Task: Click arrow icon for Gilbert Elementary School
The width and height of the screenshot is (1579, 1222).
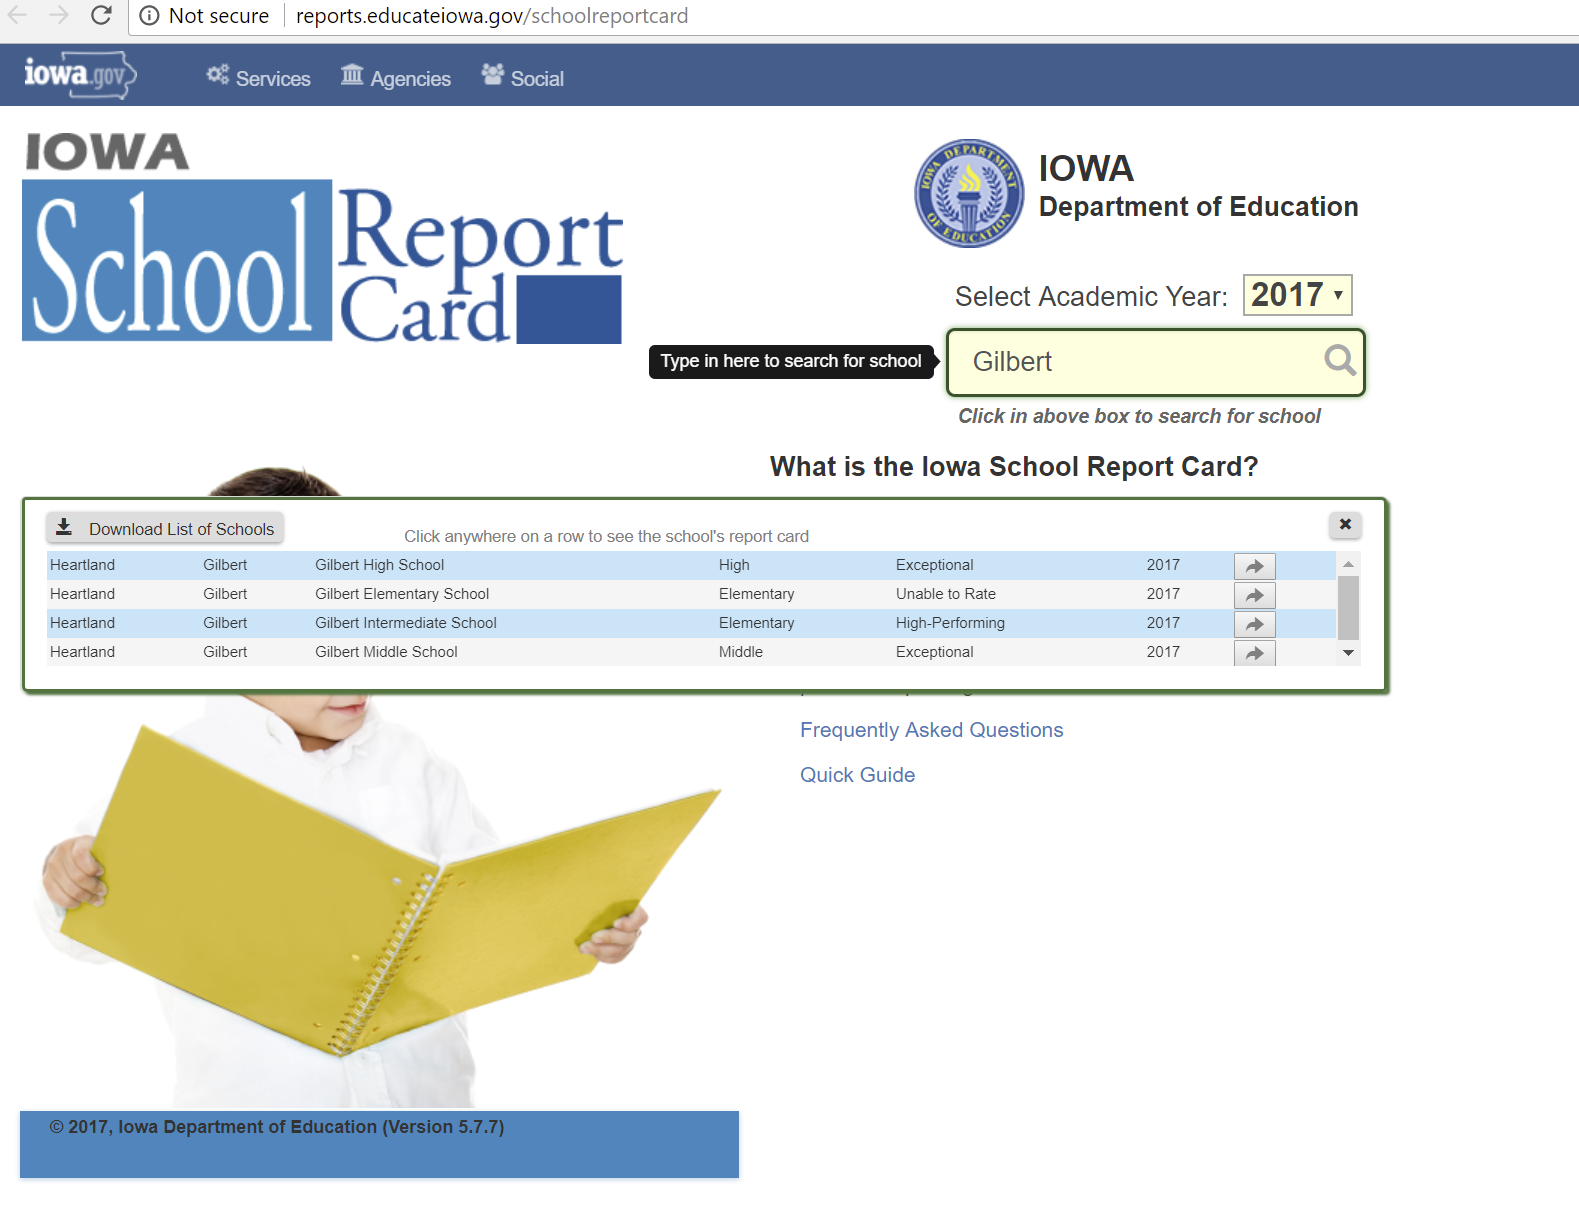Action: pyautogui.click(x=1254, y=595)
